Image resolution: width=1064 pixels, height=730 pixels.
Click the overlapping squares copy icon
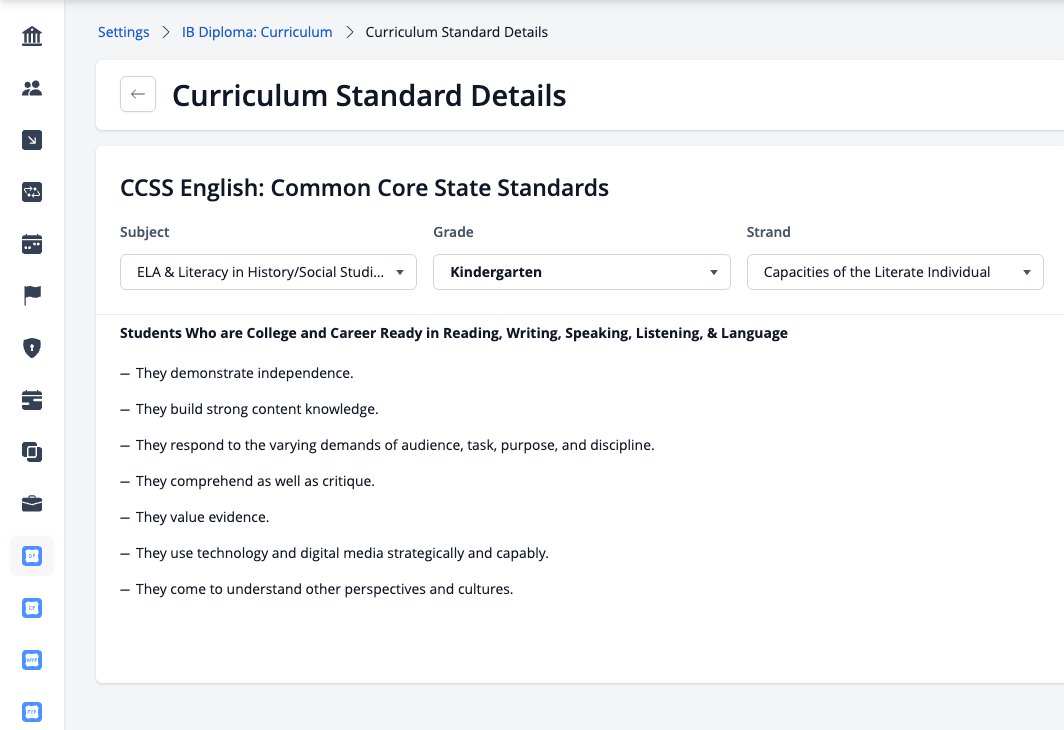point(32,452)
